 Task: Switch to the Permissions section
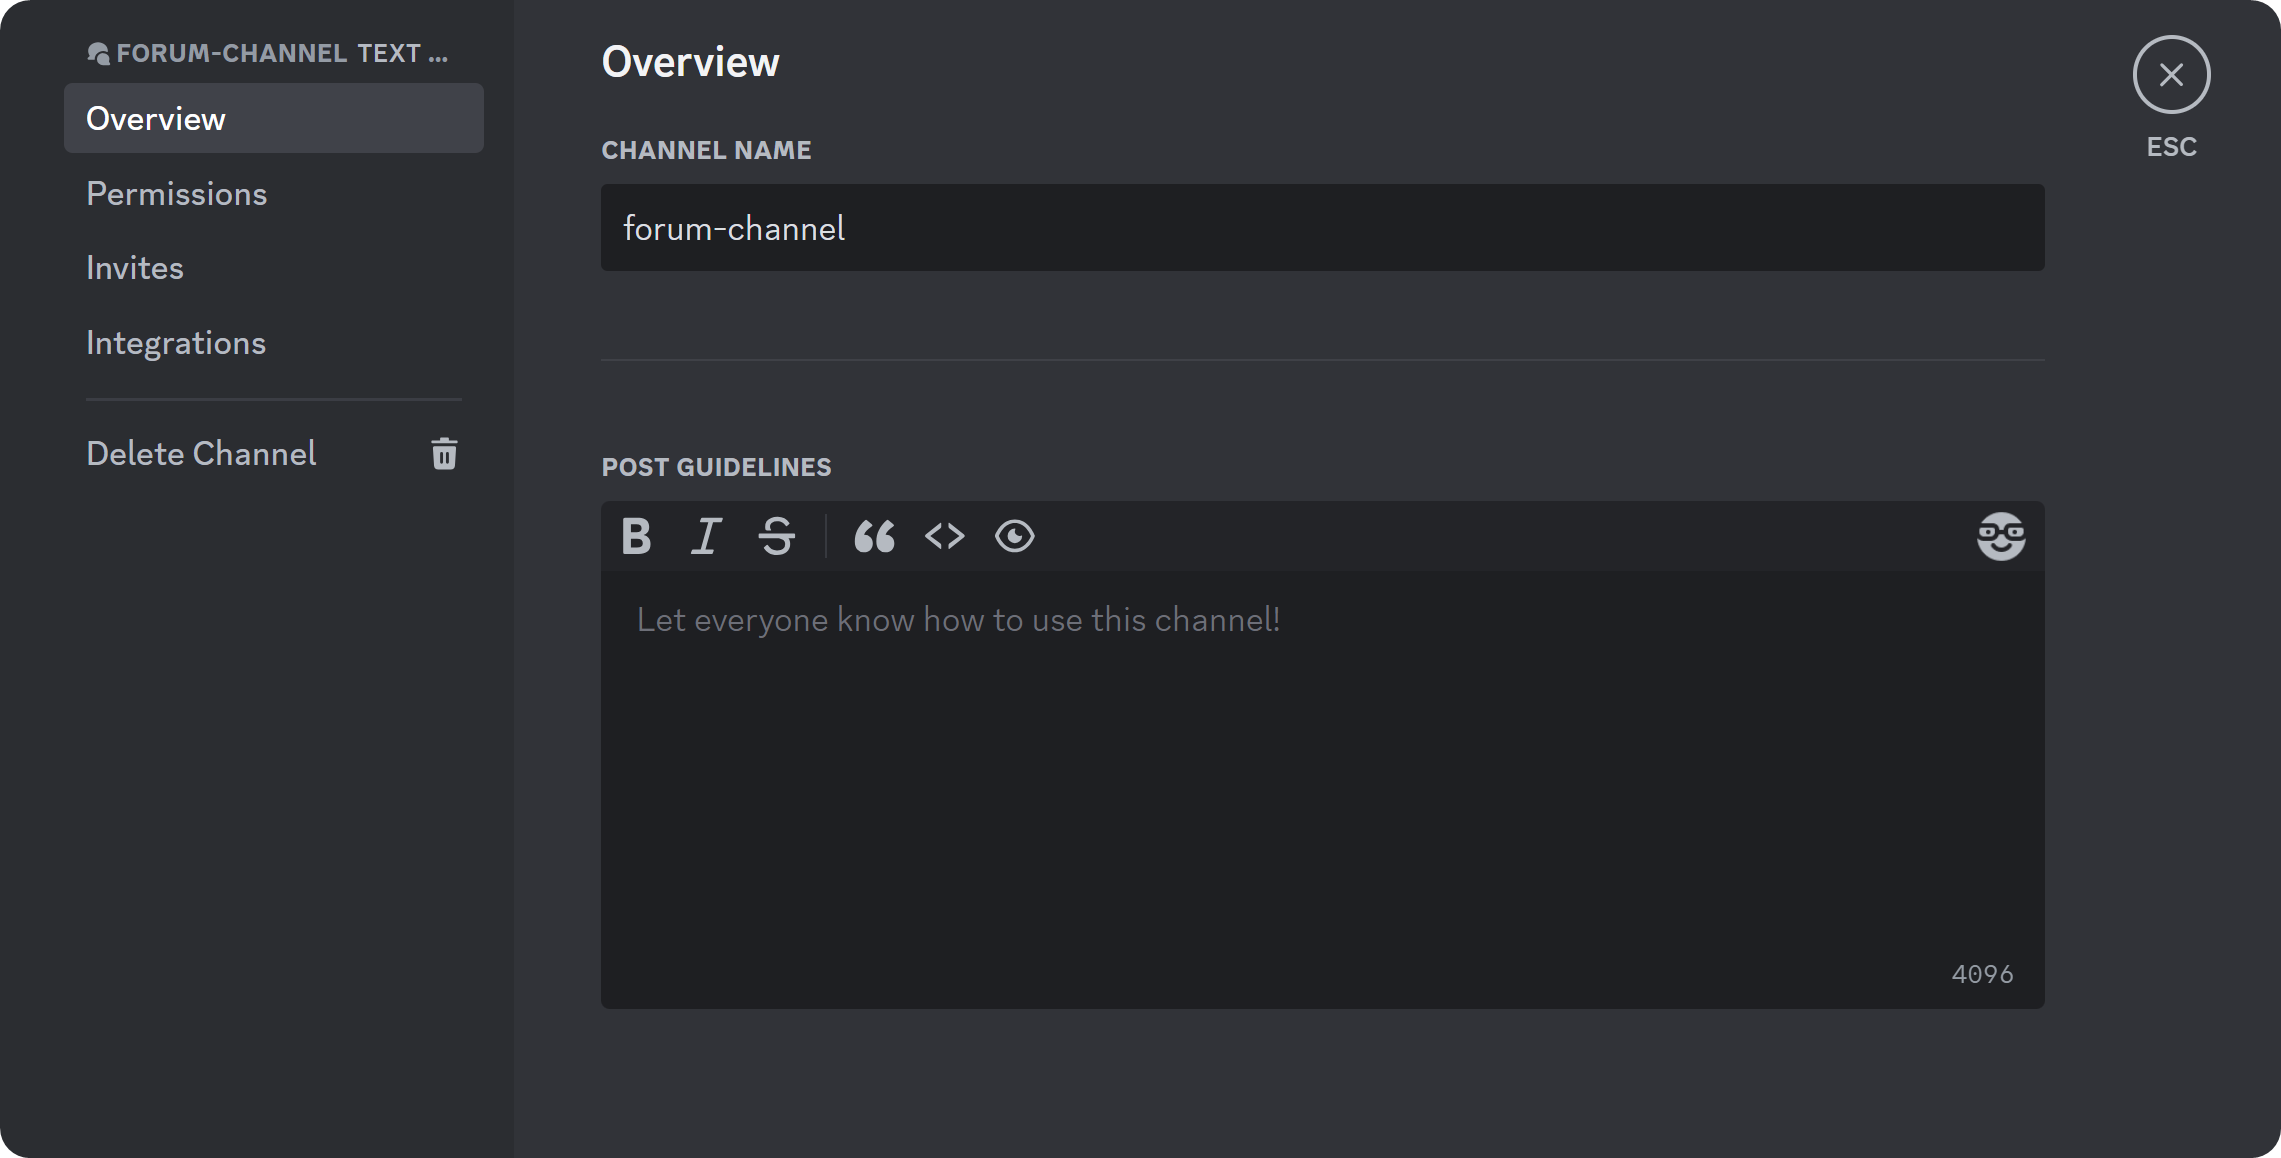pos(177,193)
